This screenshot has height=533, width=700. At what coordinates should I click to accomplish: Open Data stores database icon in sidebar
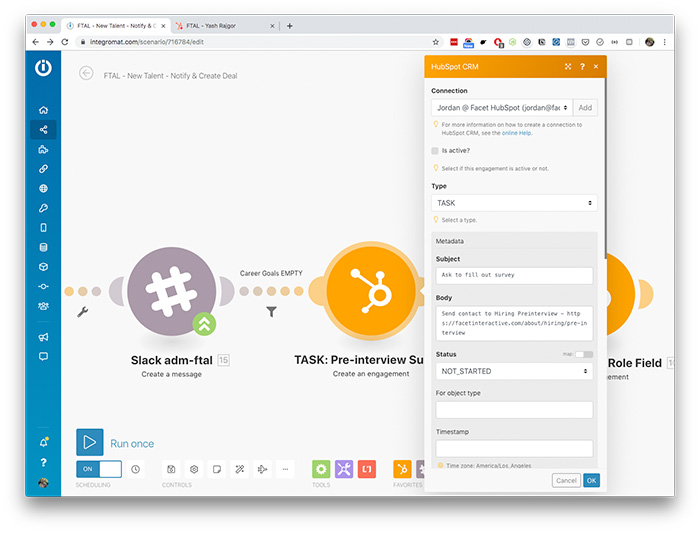(x=43, y=247)
